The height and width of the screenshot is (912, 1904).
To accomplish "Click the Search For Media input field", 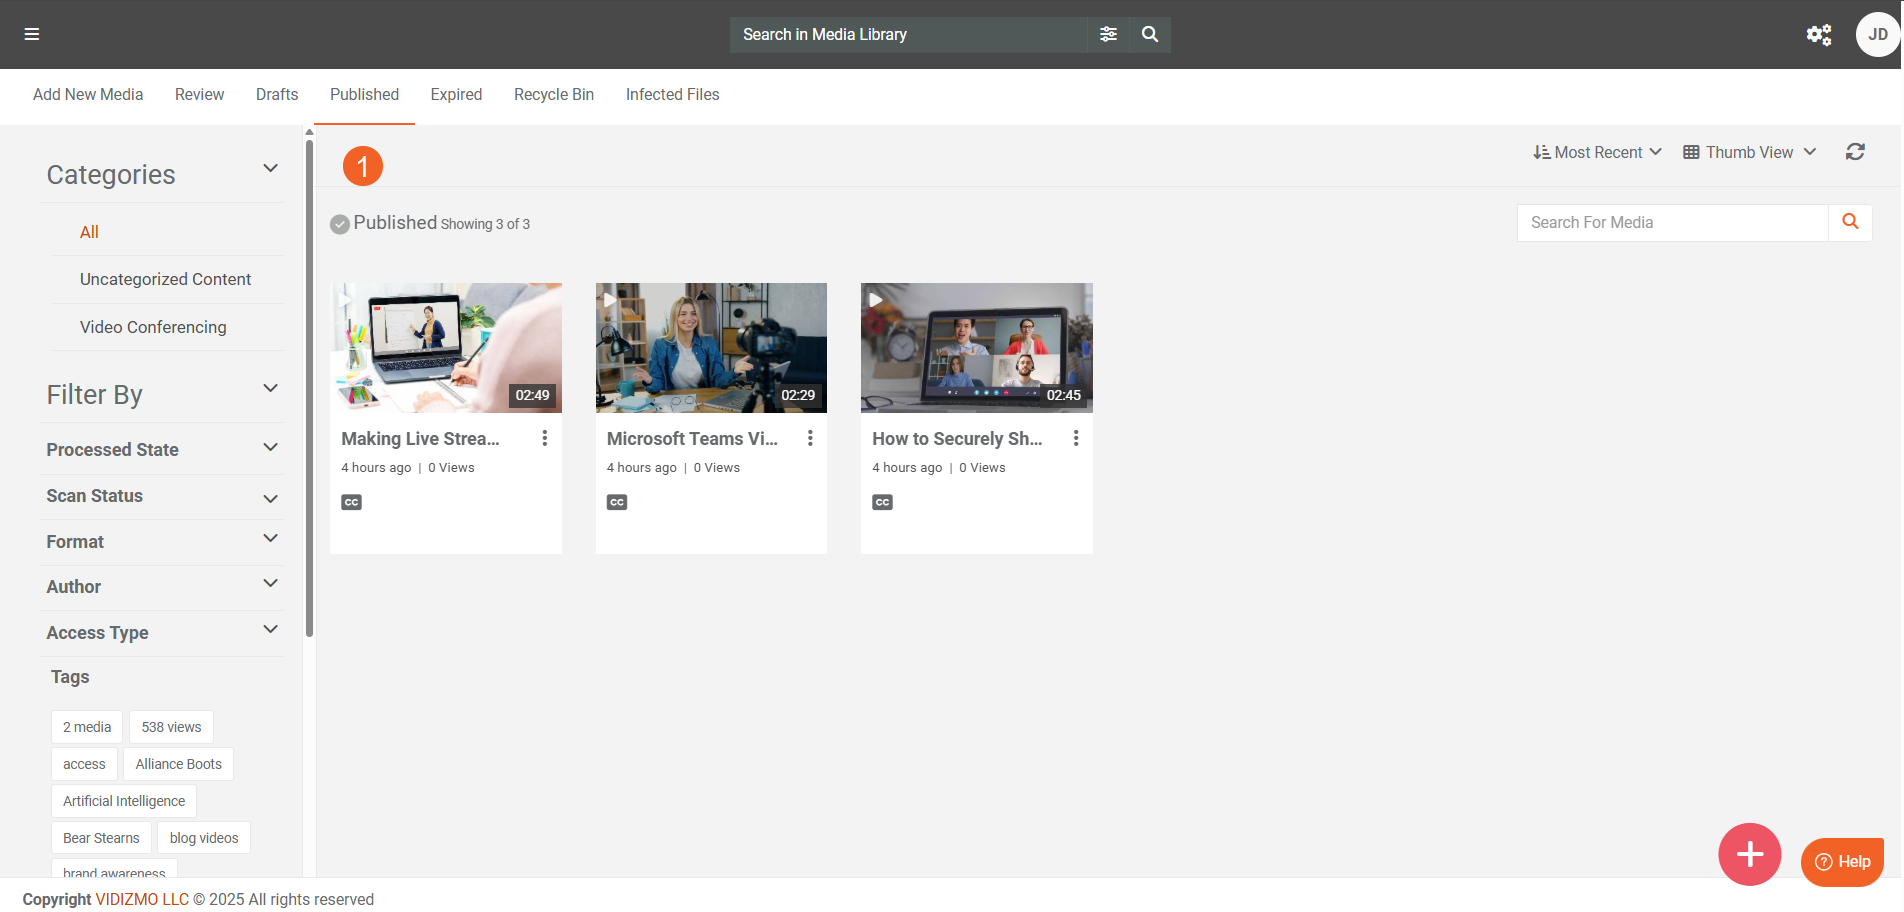I will pos(1672,223).
